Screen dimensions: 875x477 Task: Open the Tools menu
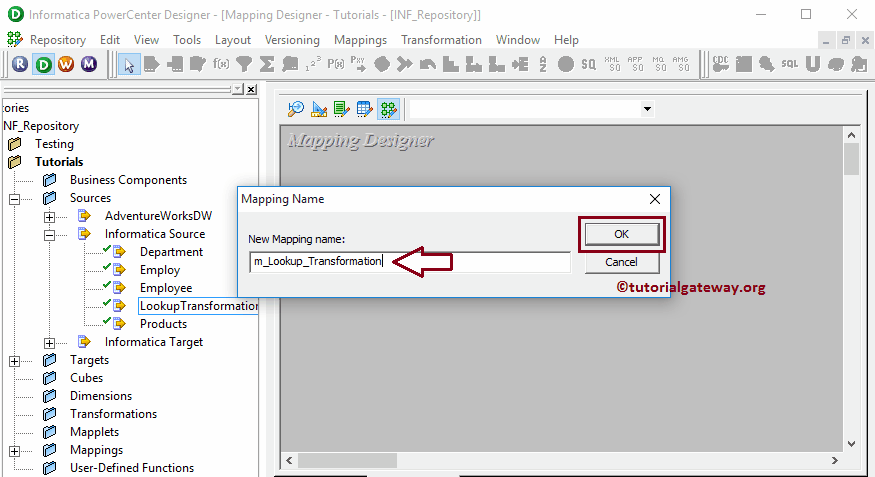[186, 40]
